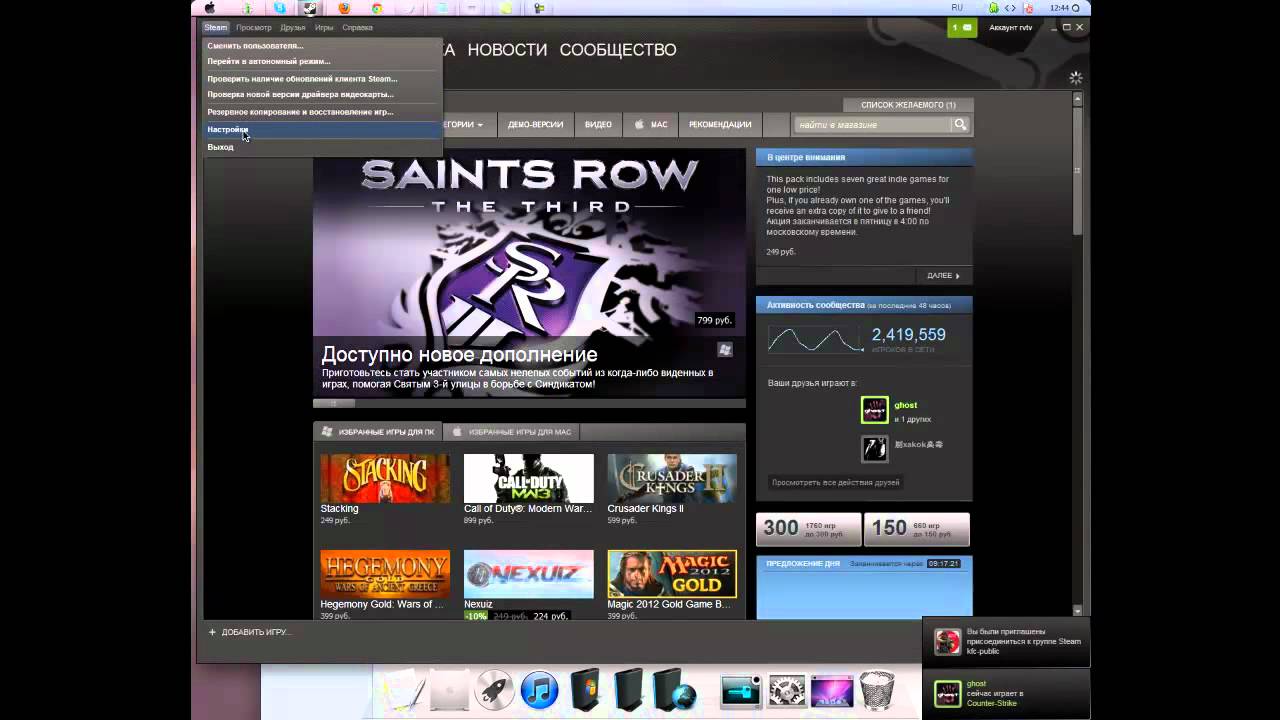Click the magnifier search icon
Viewport: 1280px width, 720px height.
pyautogui.click(x=960, y=125)
